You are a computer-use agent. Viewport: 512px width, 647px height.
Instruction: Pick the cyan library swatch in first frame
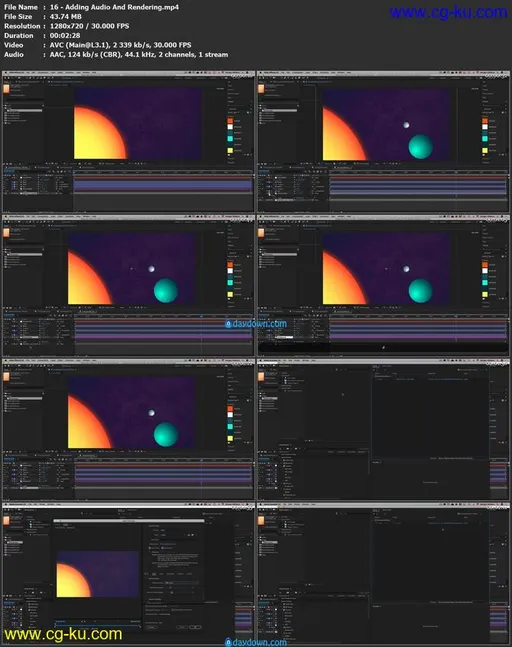pos(230,138)
